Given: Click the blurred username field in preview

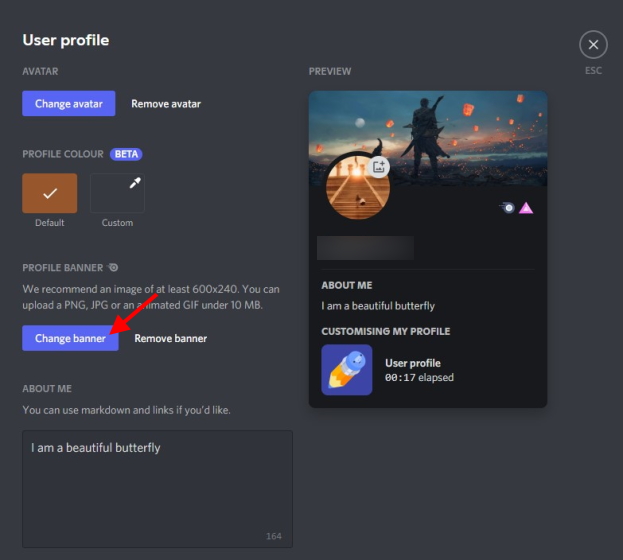Looking at the screenshot, I should [x=366, y=248].
